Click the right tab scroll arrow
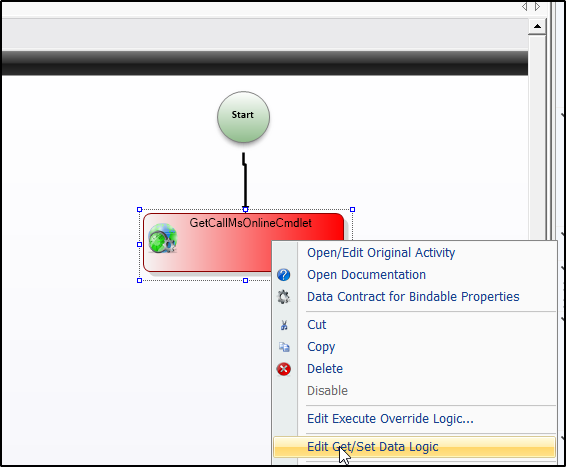 tap(537, 6)
